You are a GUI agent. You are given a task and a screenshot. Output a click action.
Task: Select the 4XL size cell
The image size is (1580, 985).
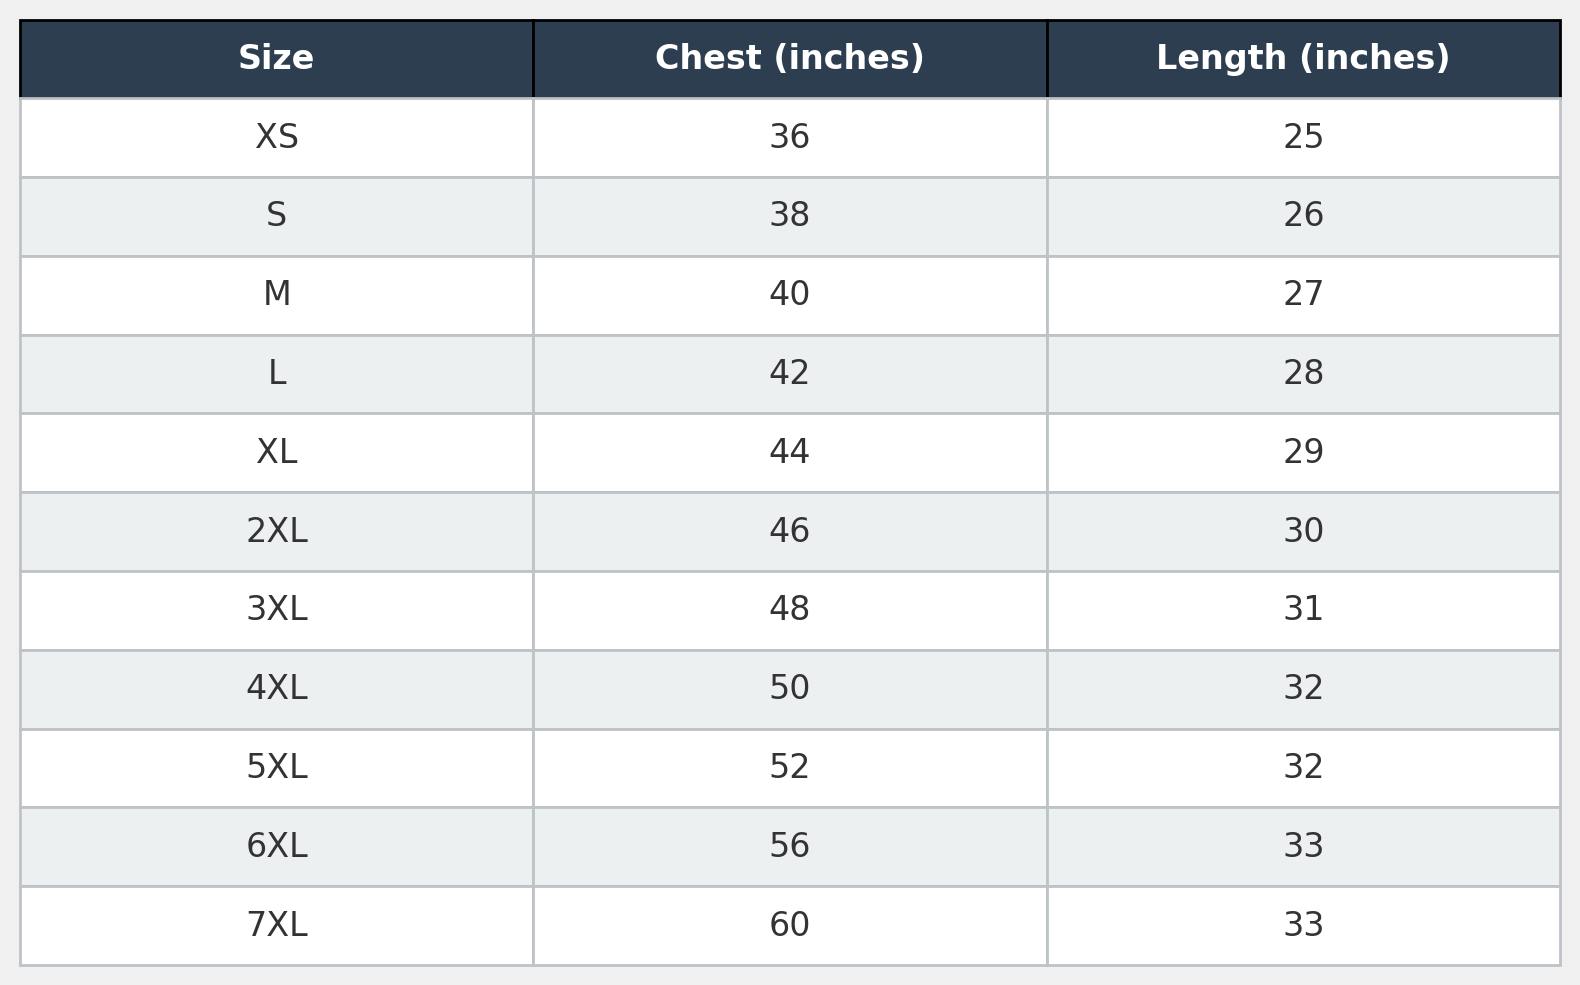(x=276, y=689)
